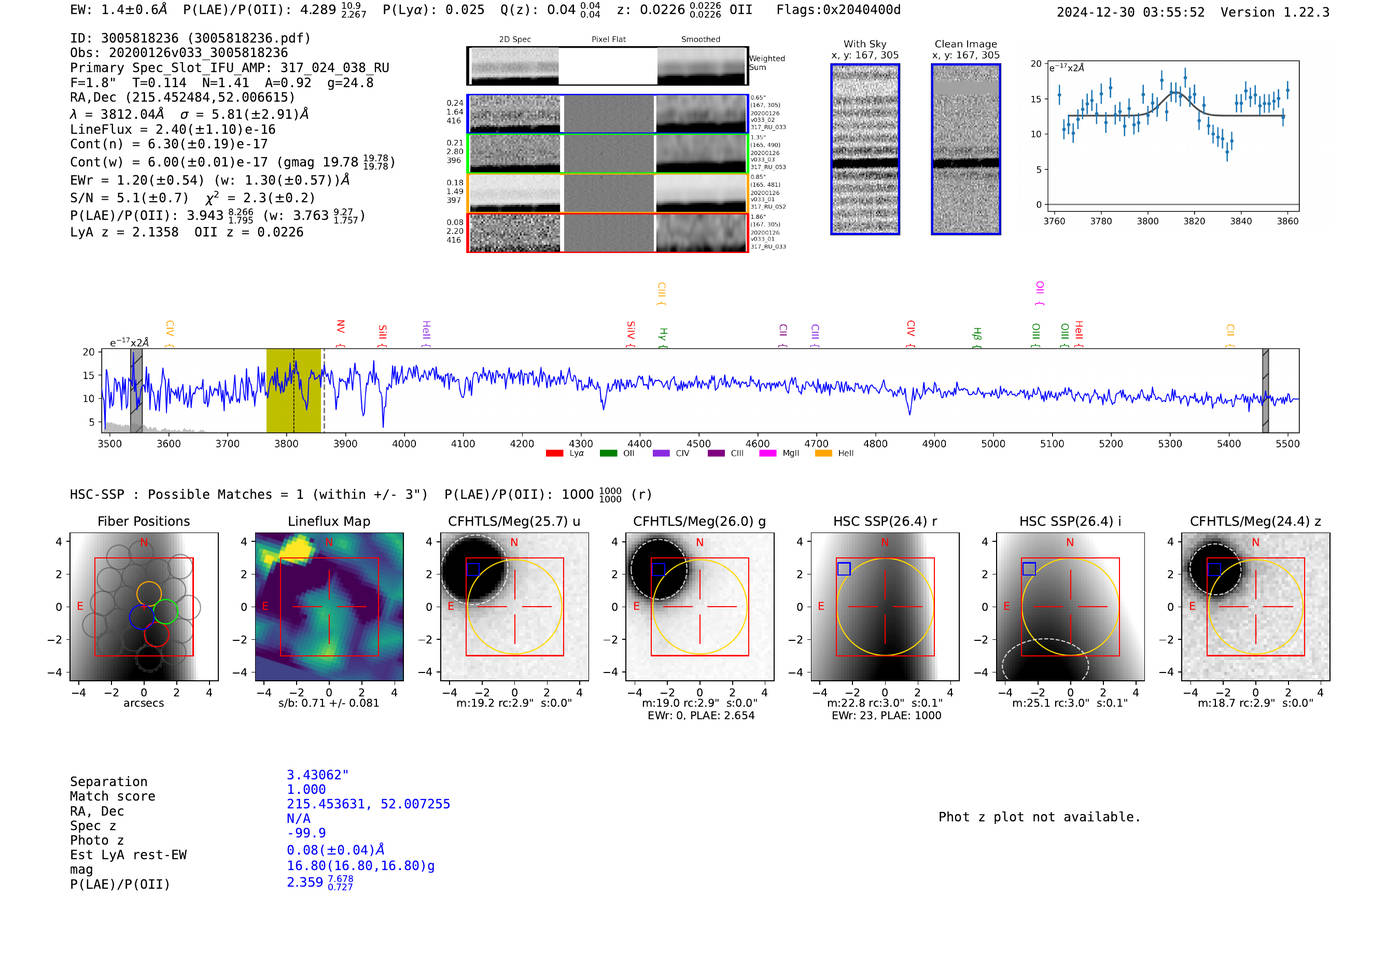
Task: Select the red-bordered fiber 2D spectrum row
Action: (607, 232)
